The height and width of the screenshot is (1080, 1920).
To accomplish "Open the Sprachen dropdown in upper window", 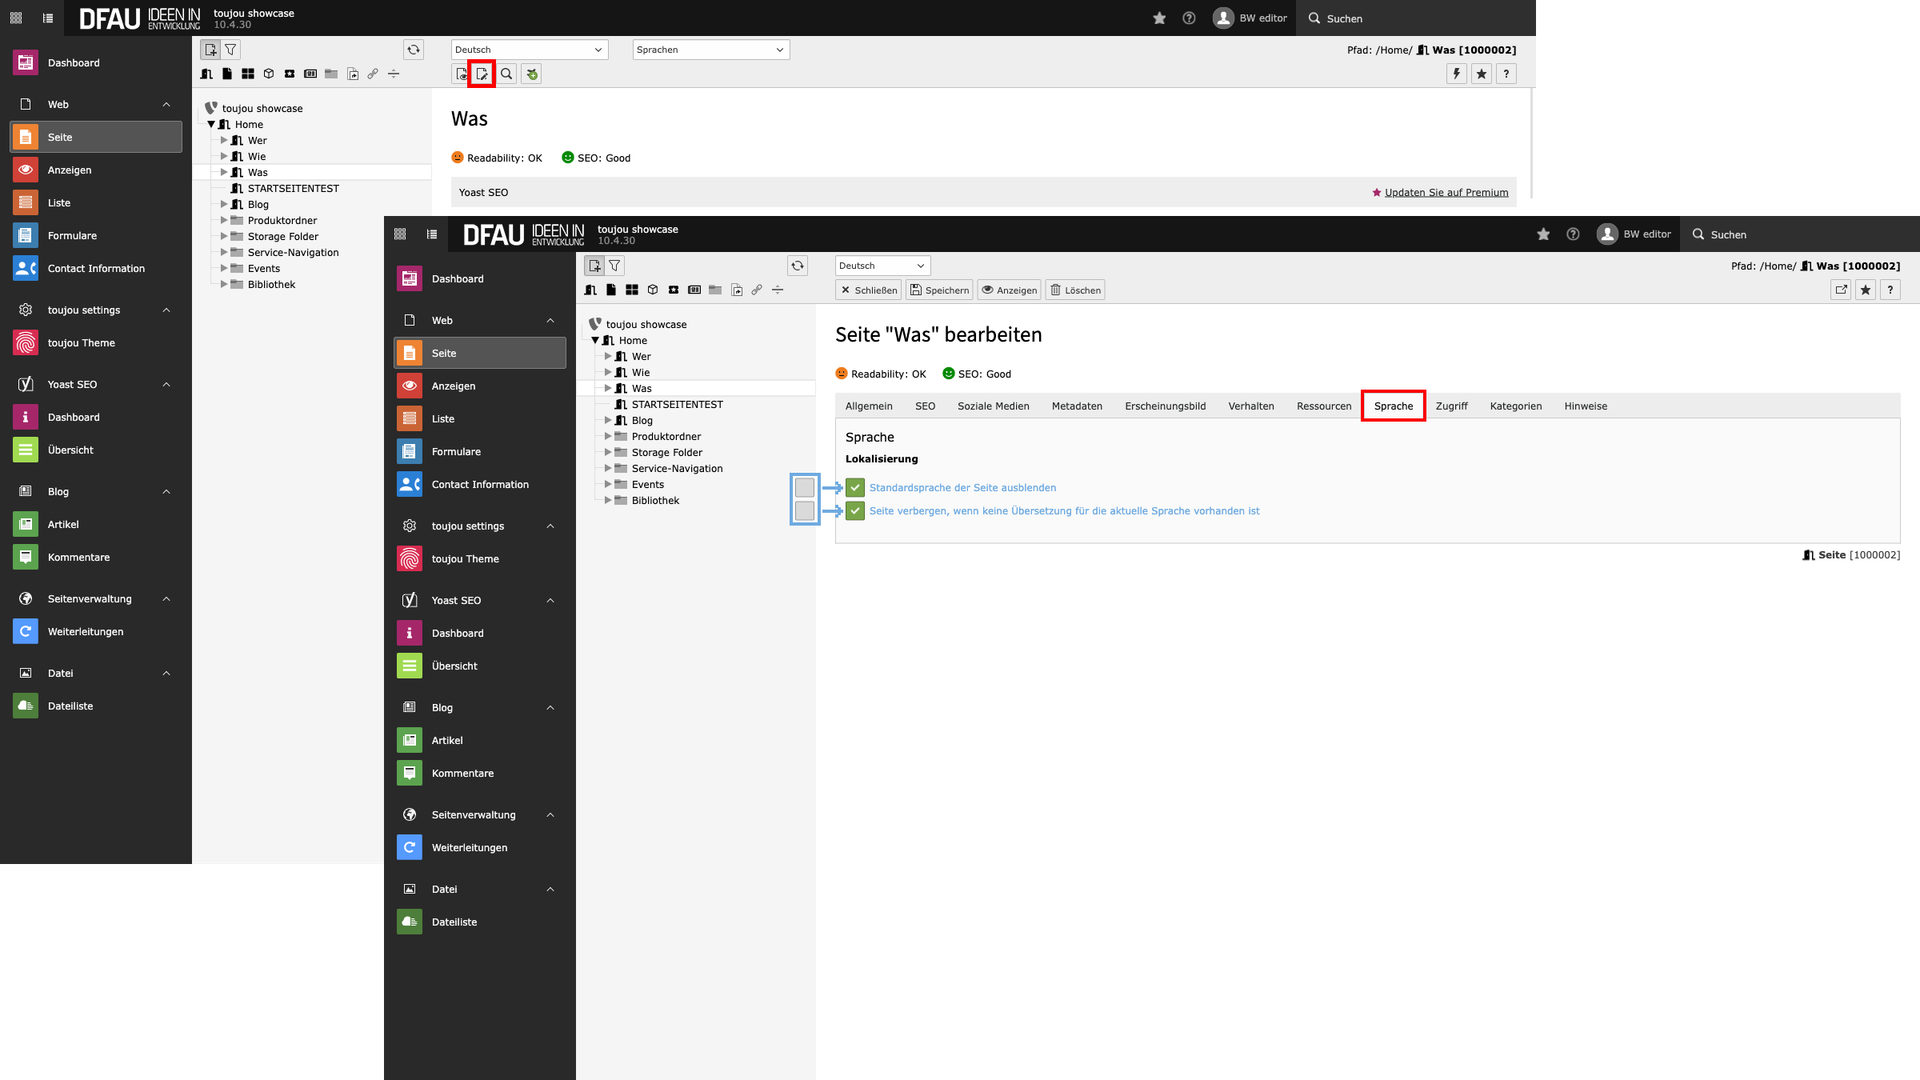I will point(711,50).
